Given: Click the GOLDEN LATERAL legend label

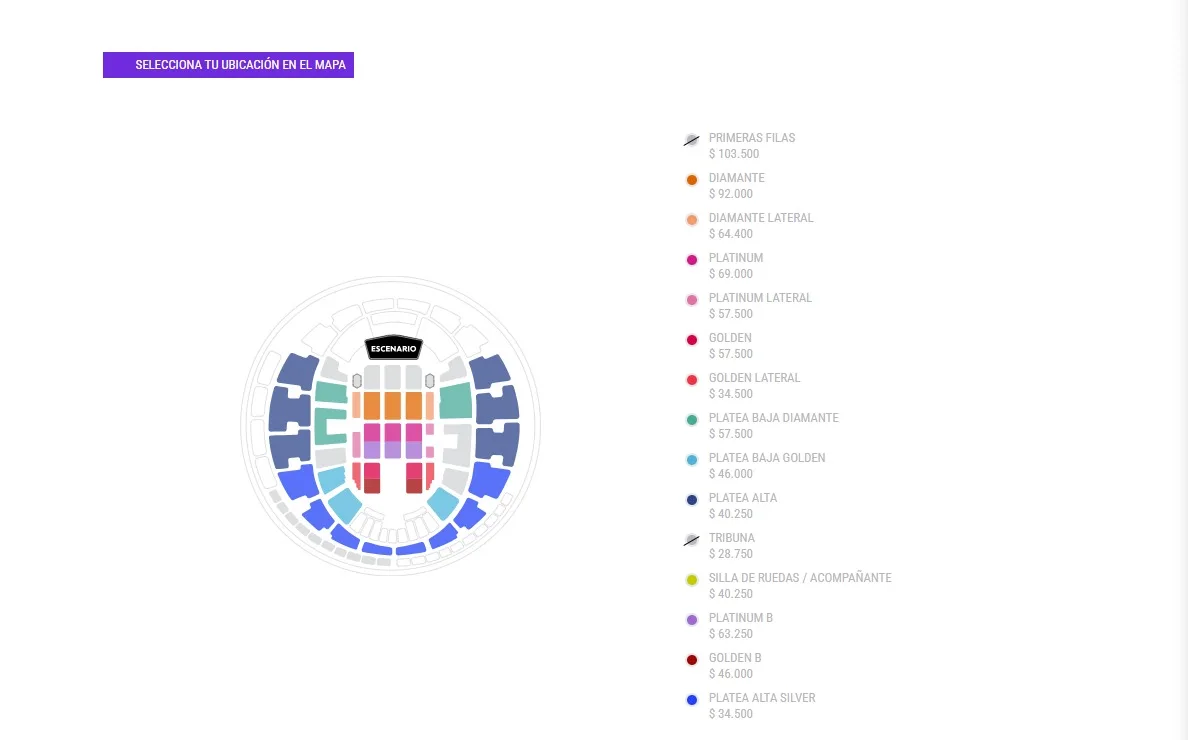Looking at the screenshot, I should 754,378.
